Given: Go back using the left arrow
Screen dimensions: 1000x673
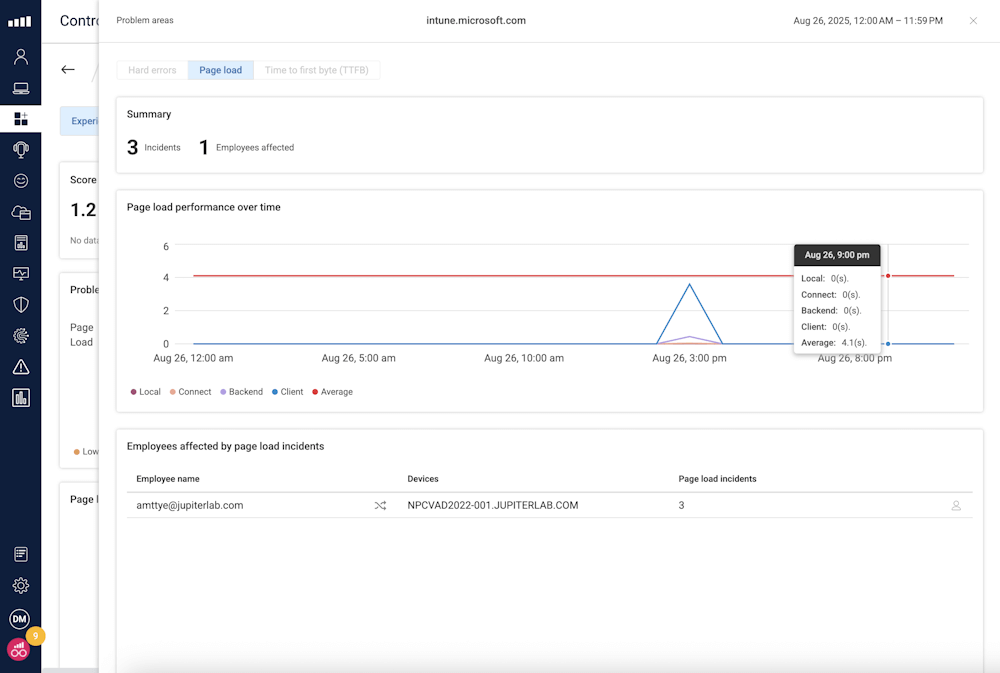Looking at the screenshot, I should (x=68, y=70).
